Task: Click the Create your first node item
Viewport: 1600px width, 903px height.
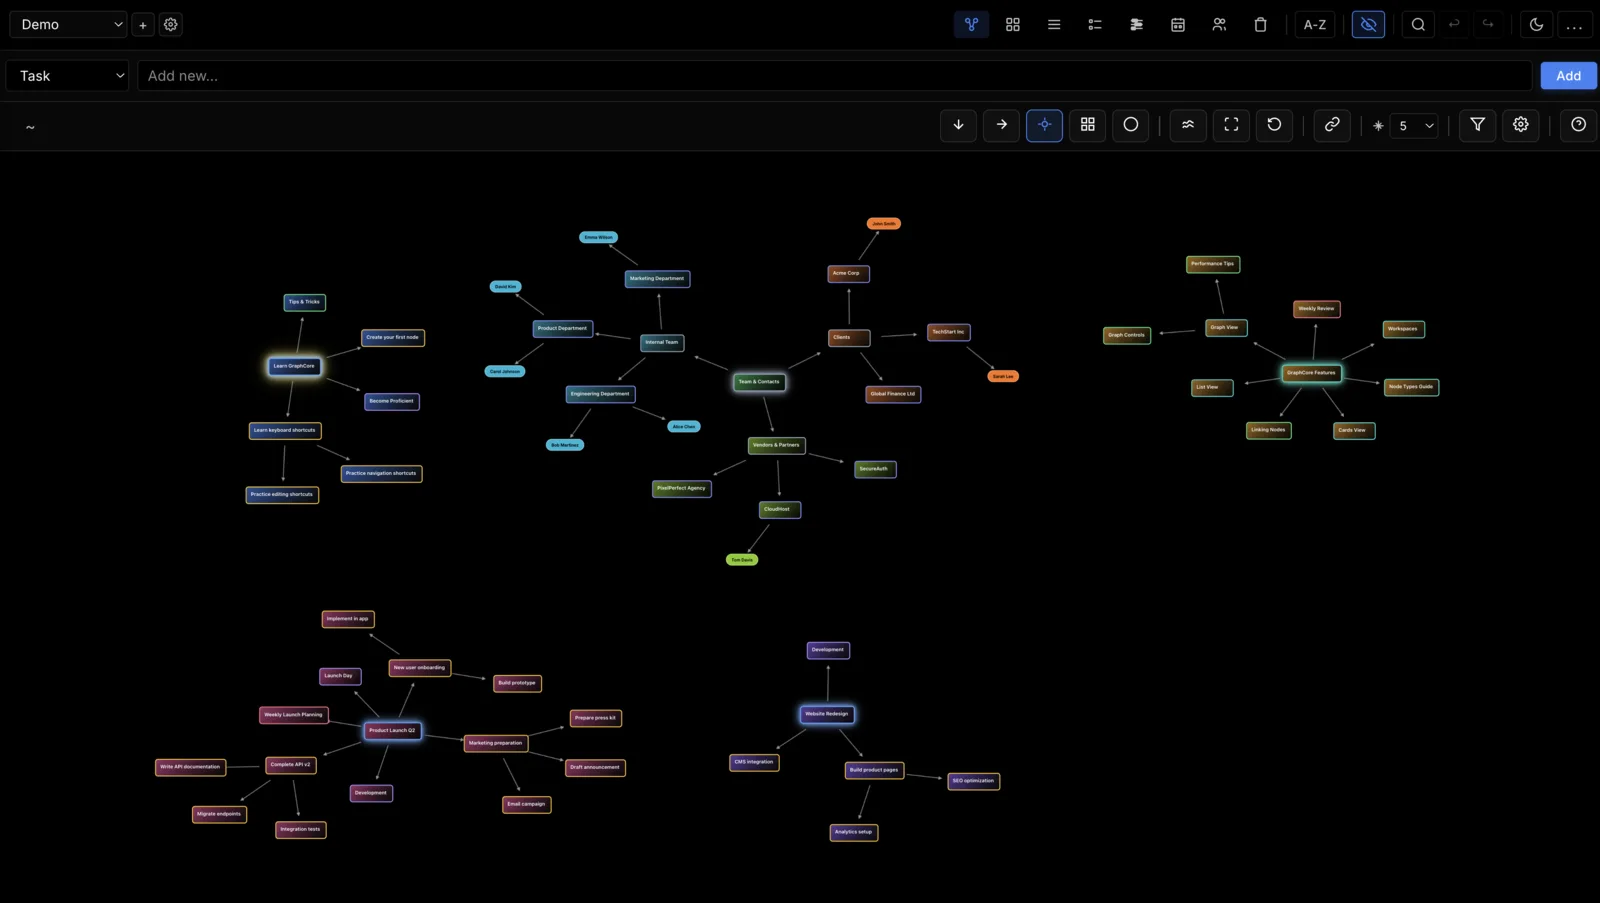Action: tap(392, 338)
